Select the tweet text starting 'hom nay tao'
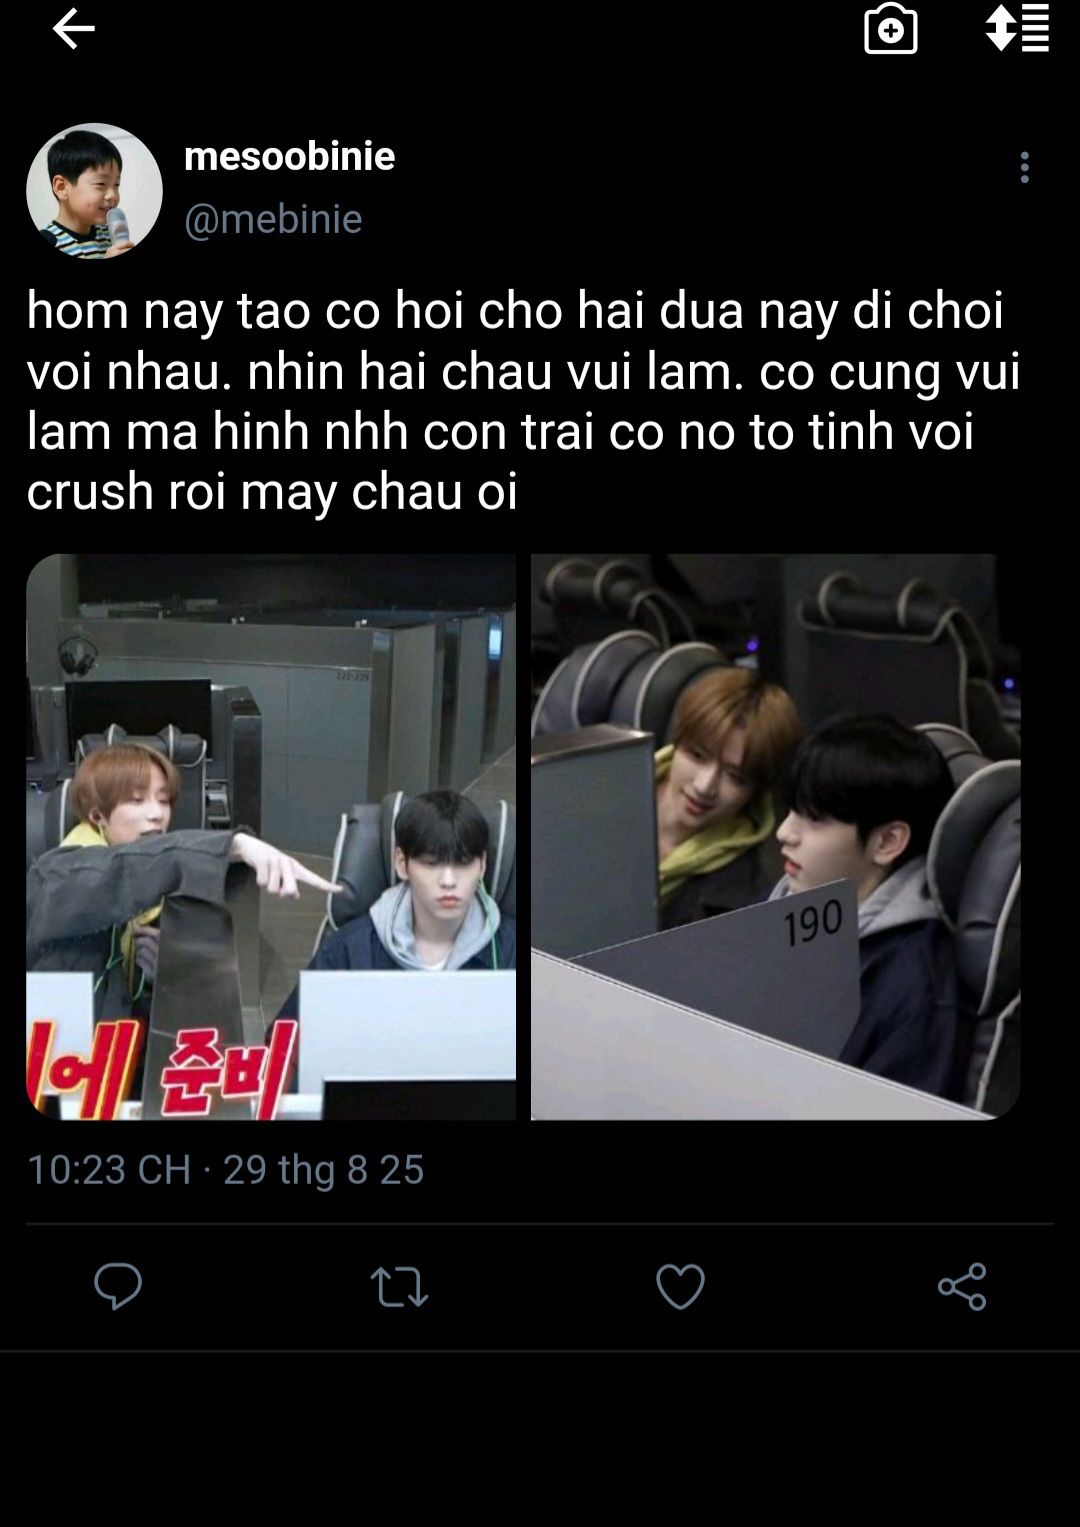1080x1527 pixels. 524,400
